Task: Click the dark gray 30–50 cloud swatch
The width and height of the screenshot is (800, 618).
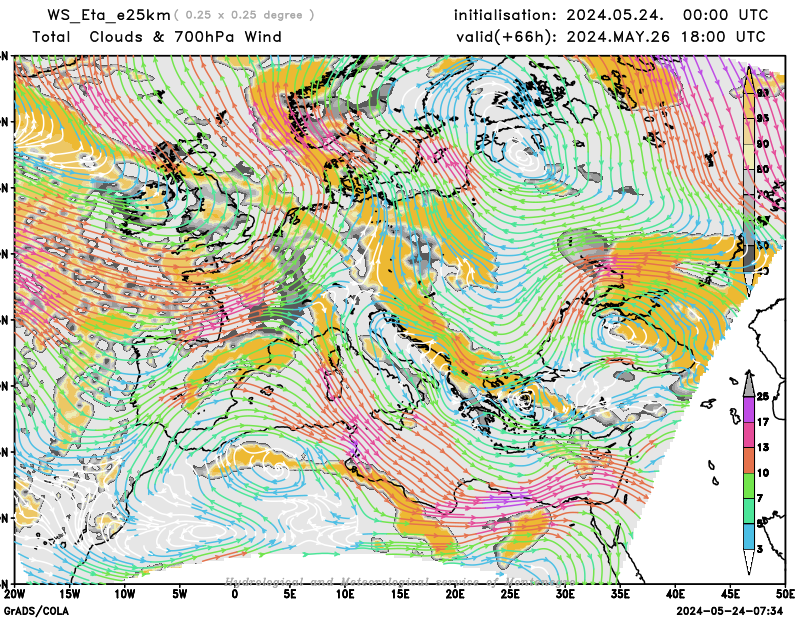Action: (x=748, y=258)
